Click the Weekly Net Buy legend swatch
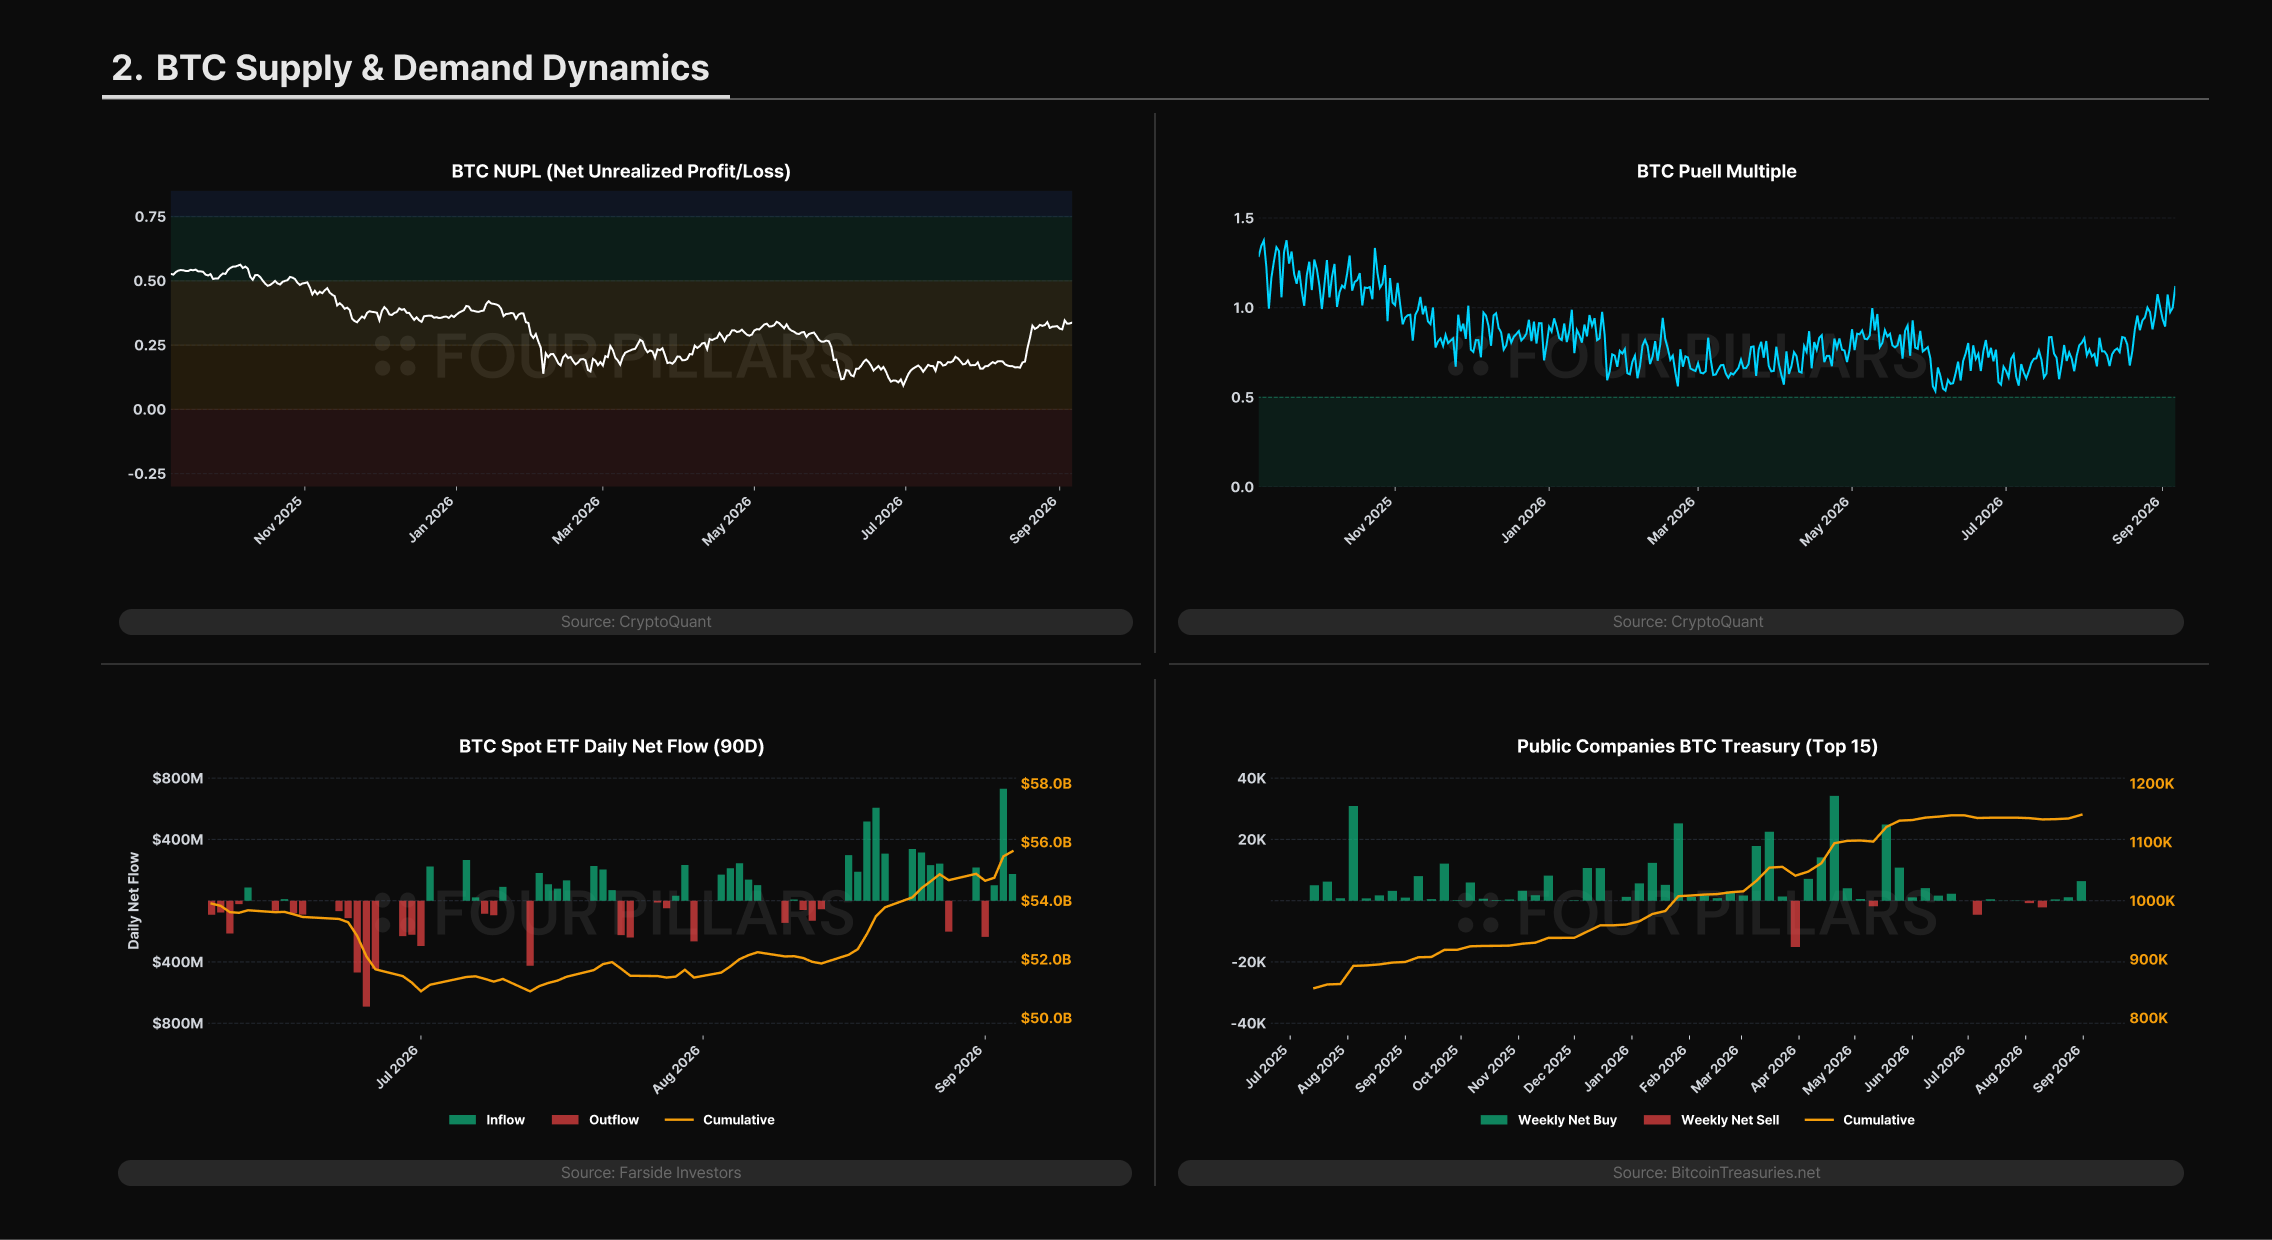 1494,1120
